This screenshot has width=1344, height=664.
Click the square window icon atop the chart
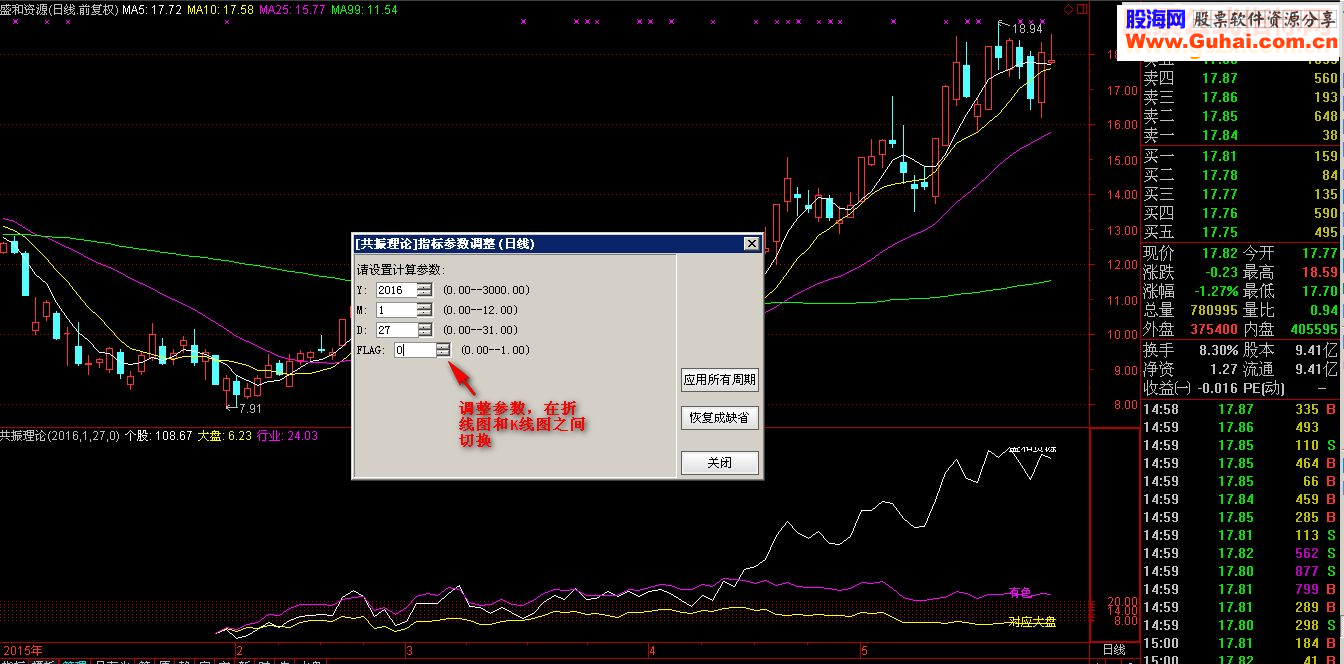[x=1080, y=9]
